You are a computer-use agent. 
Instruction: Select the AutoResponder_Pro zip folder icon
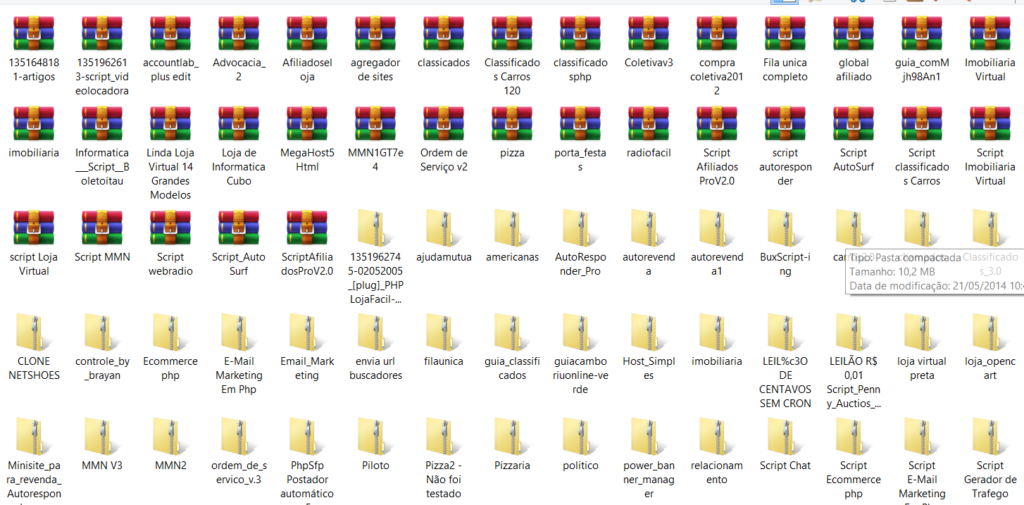click(x=580, y=227)
